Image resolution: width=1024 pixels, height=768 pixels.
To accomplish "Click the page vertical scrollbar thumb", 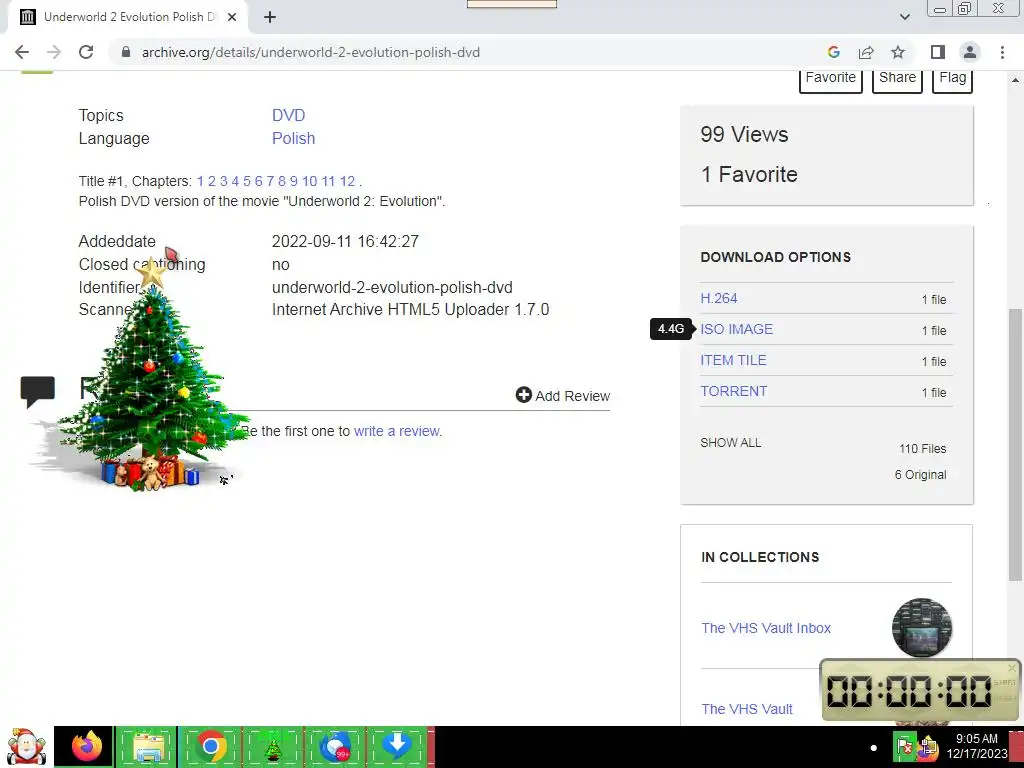I will 1015,444.
